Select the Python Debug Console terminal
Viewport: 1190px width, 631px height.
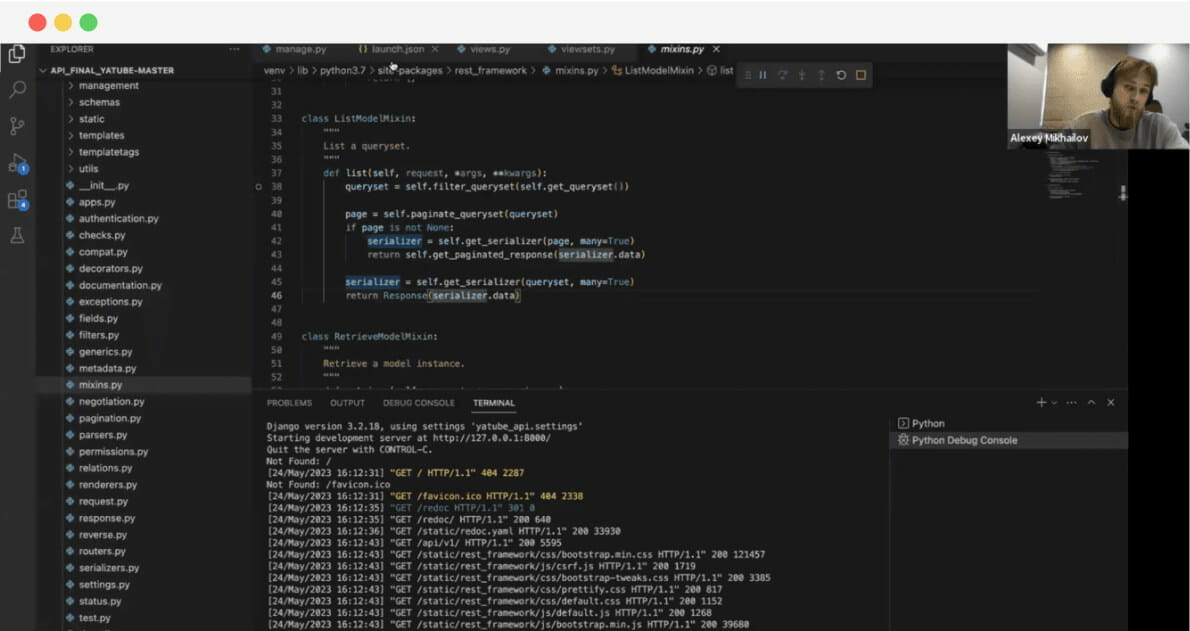(x=1009, y=440)
